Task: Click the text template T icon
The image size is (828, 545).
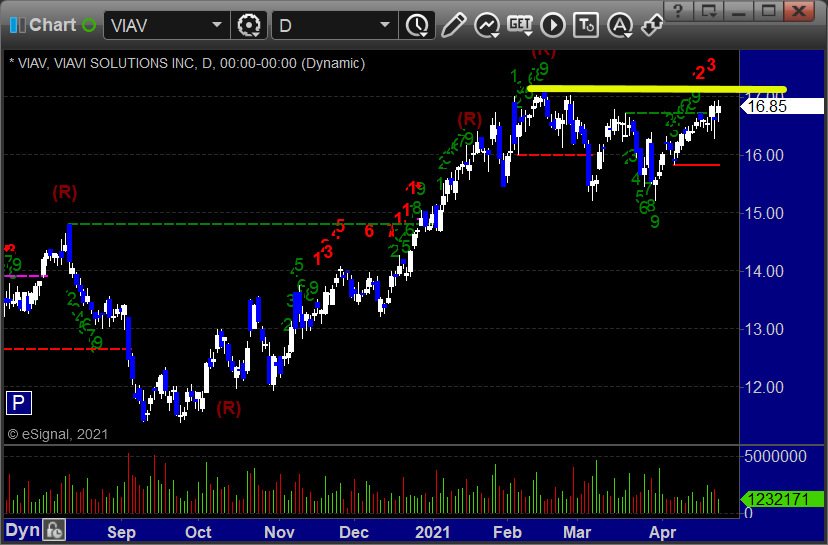Action: [x=586, y=25]
